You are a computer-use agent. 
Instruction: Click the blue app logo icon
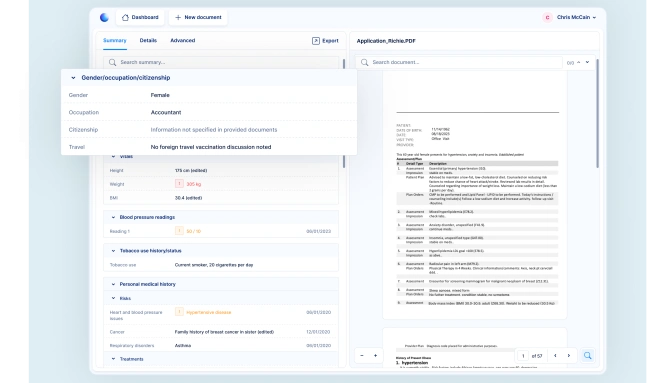pyautogui.click(x=104, y=17)
